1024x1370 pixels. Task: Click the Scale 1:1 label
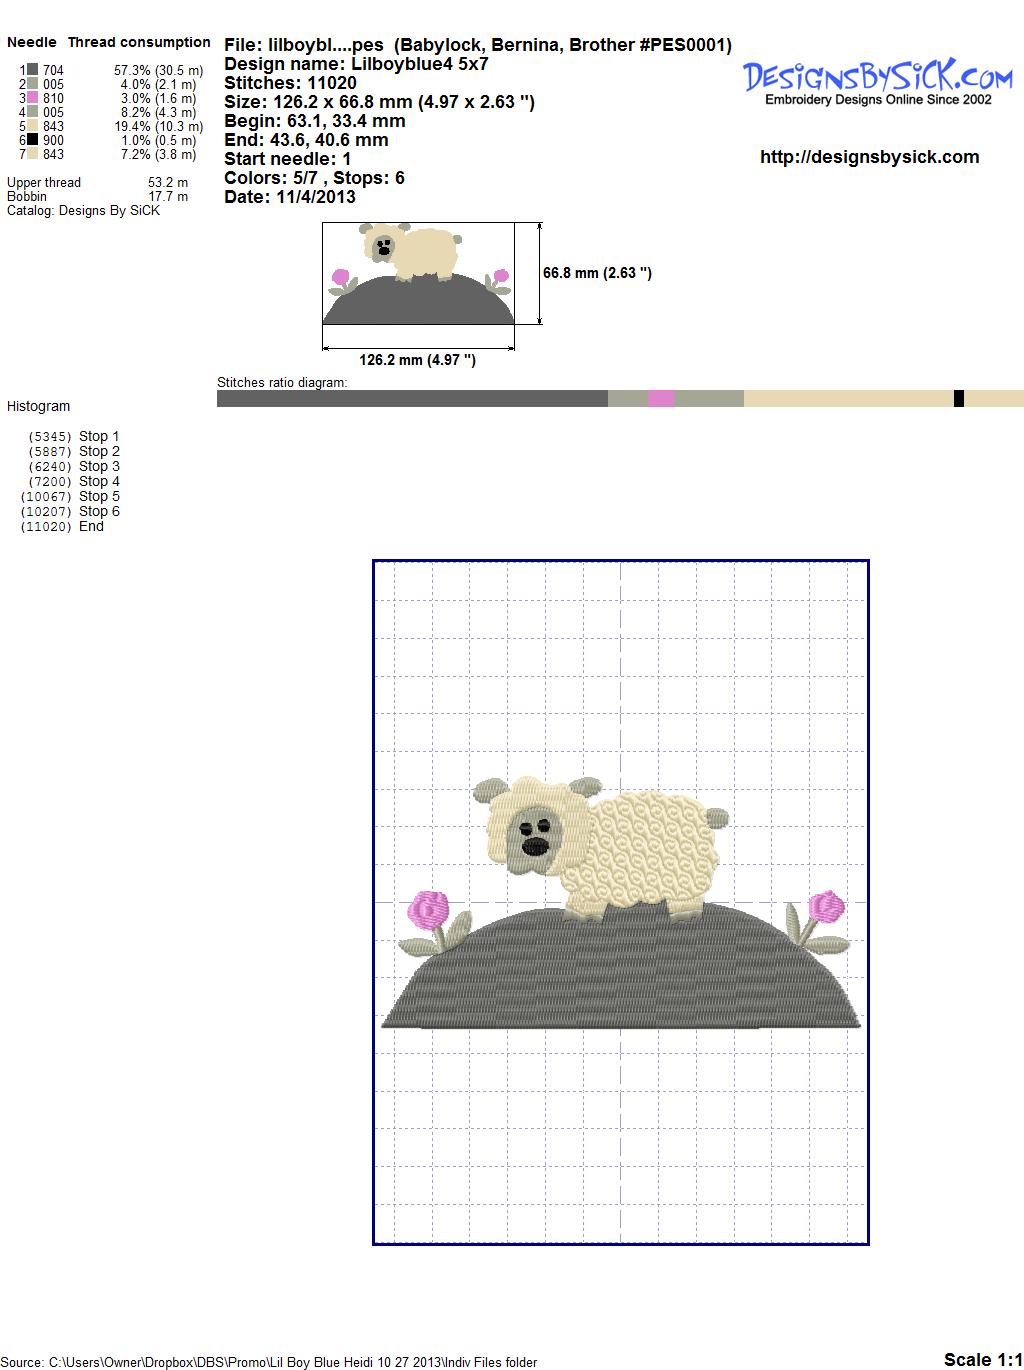coord(982,1359)
